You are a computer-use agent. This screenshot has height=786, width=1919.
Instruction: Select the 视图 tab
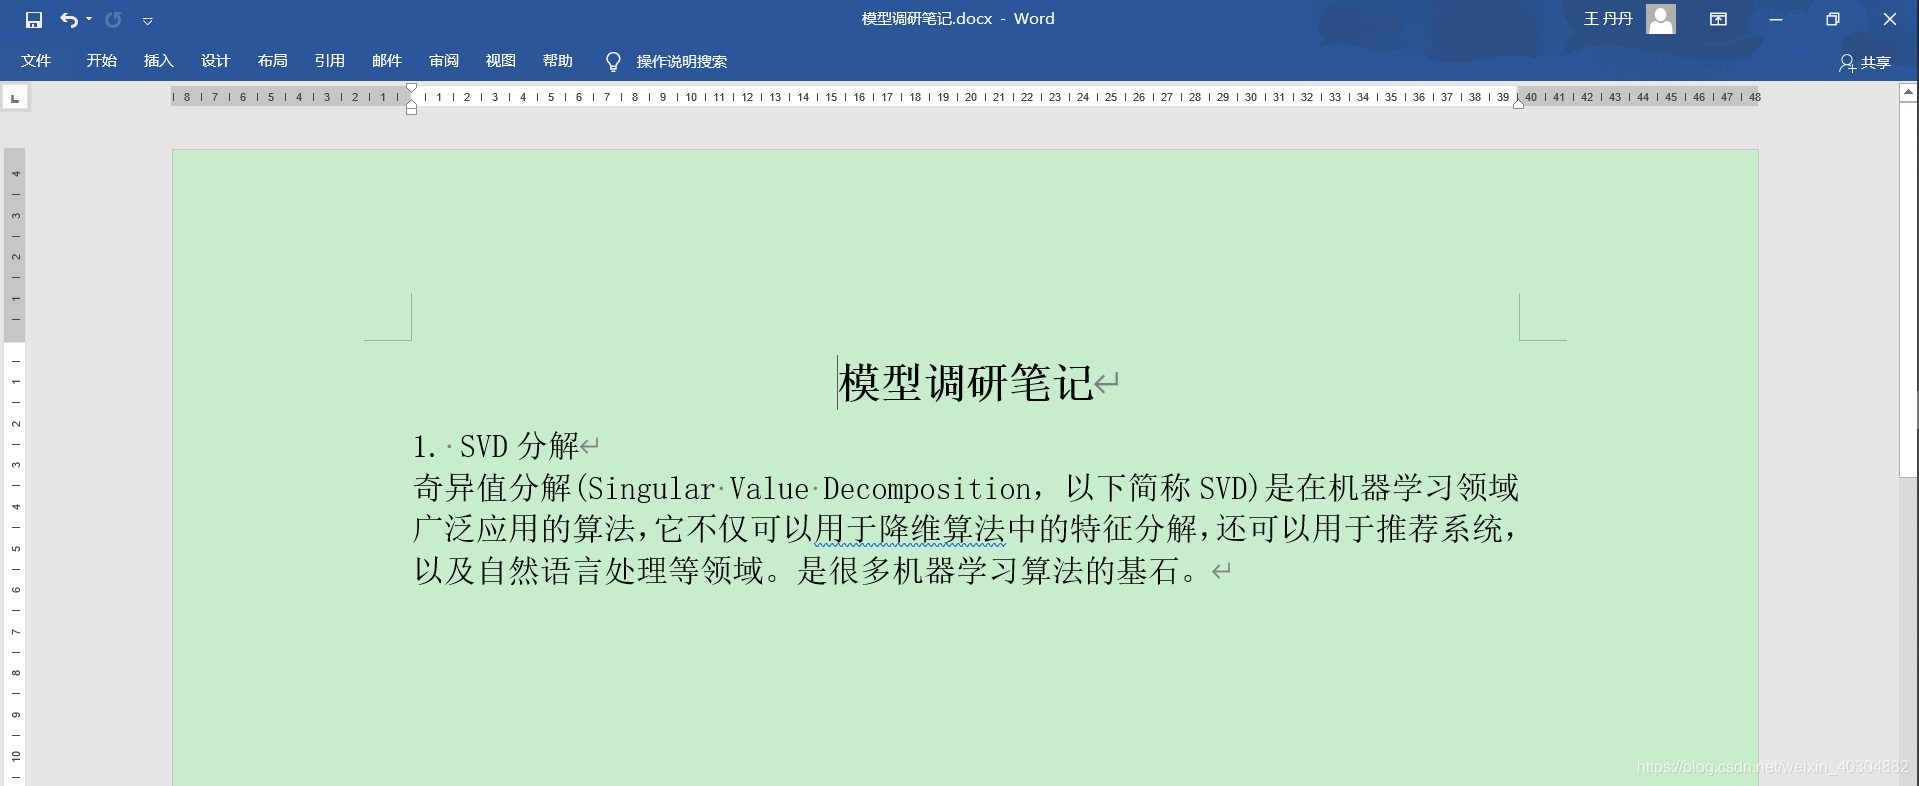501,61
